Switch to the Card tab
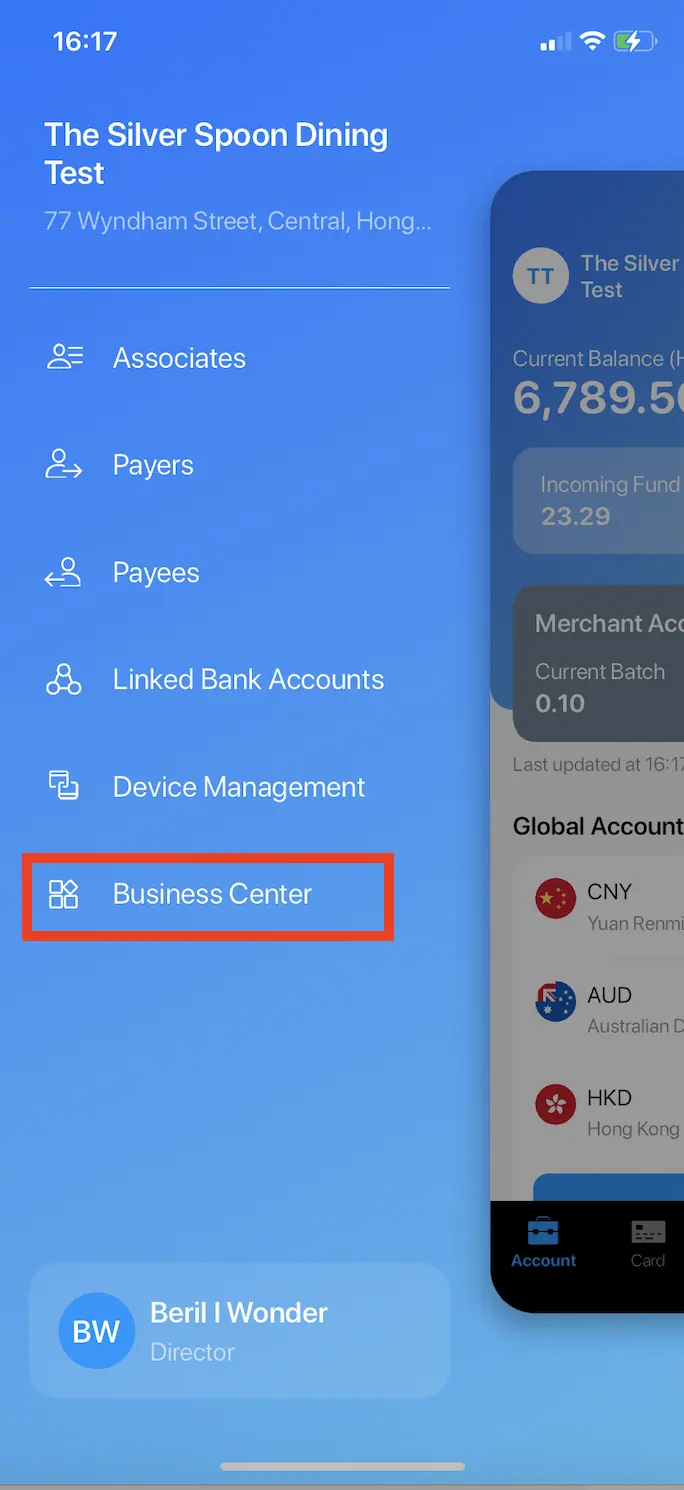684x1490 pixels. 648,1243
